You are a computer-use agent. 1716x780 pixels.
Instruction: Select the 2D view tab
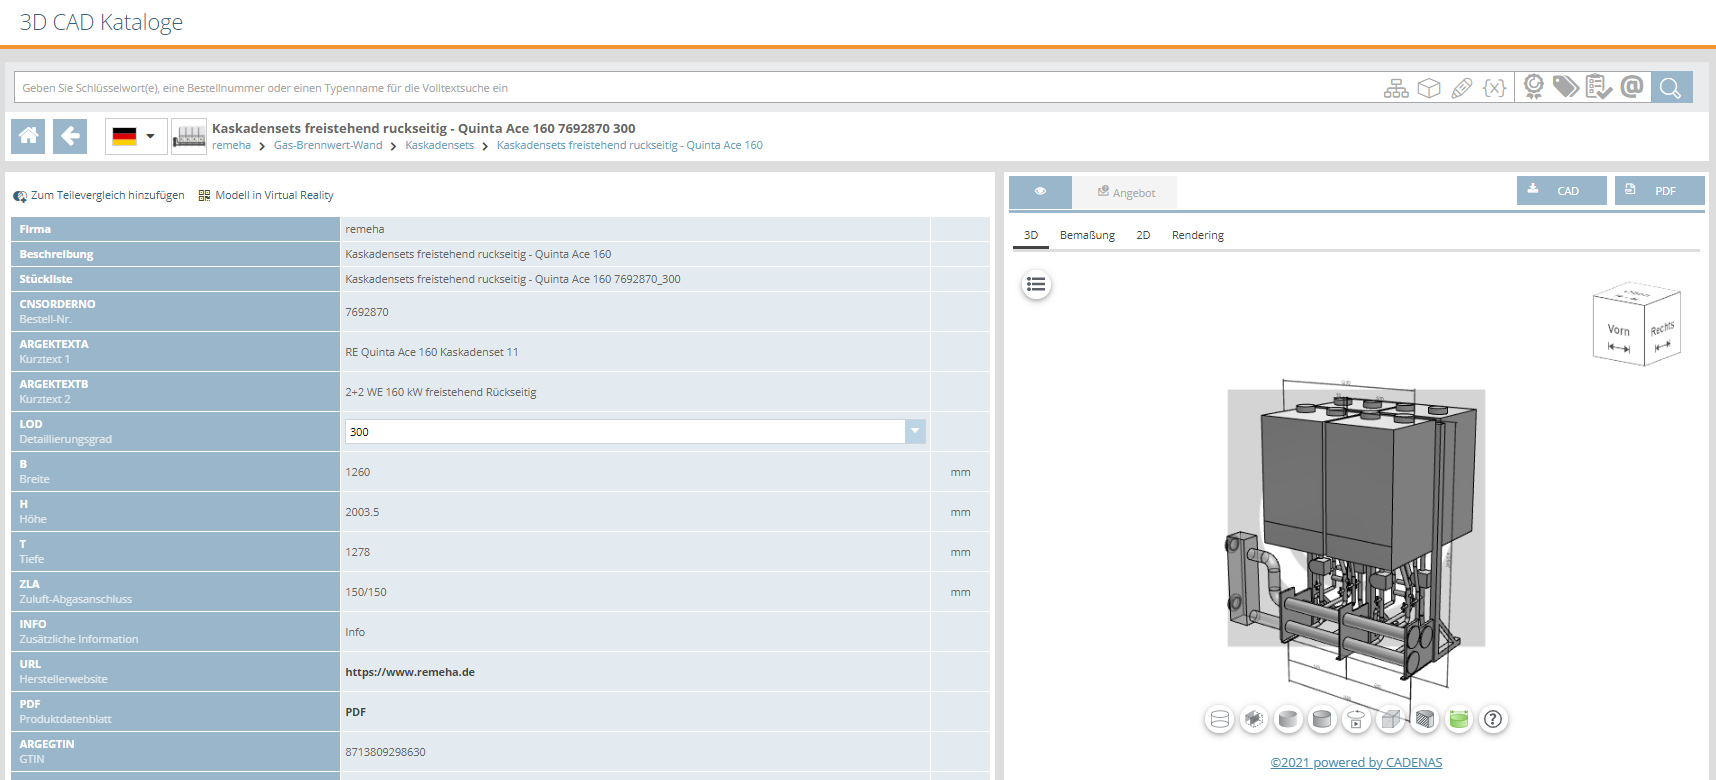click(1143, 235)
